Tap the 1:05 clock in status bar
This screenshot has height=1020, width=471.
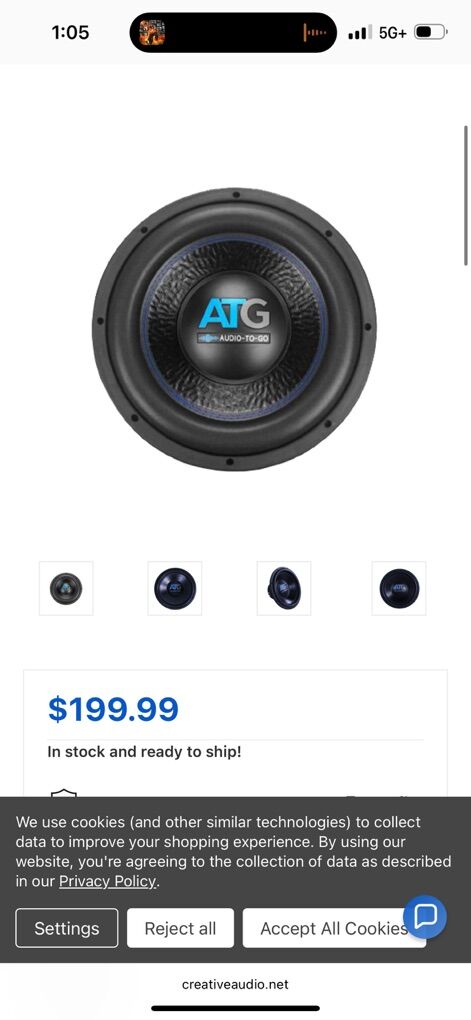click(x=70, y=32)
